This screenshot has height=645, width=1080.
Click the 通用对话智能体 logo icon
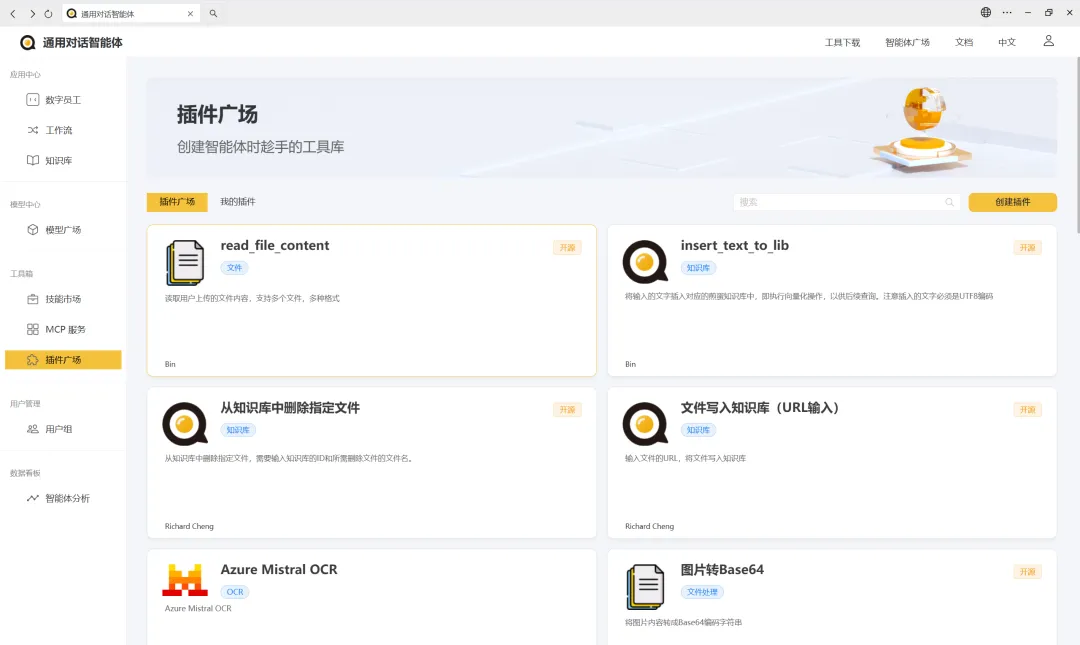coord(28,43)
